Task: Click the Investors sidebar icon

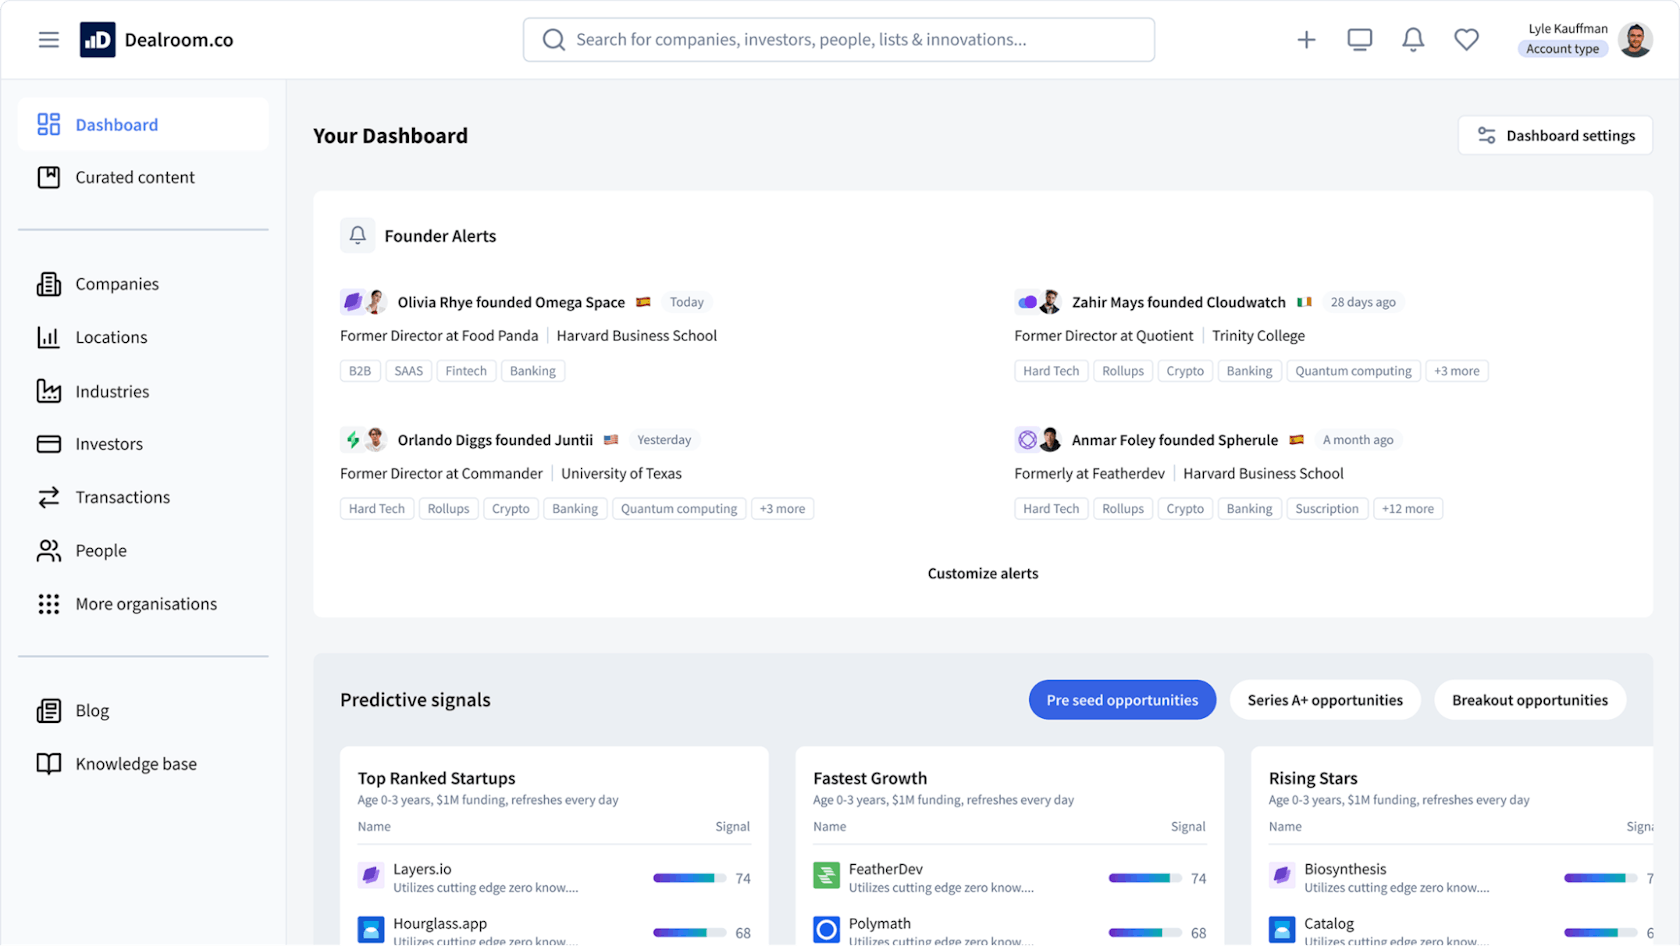Action: [49, 444]
